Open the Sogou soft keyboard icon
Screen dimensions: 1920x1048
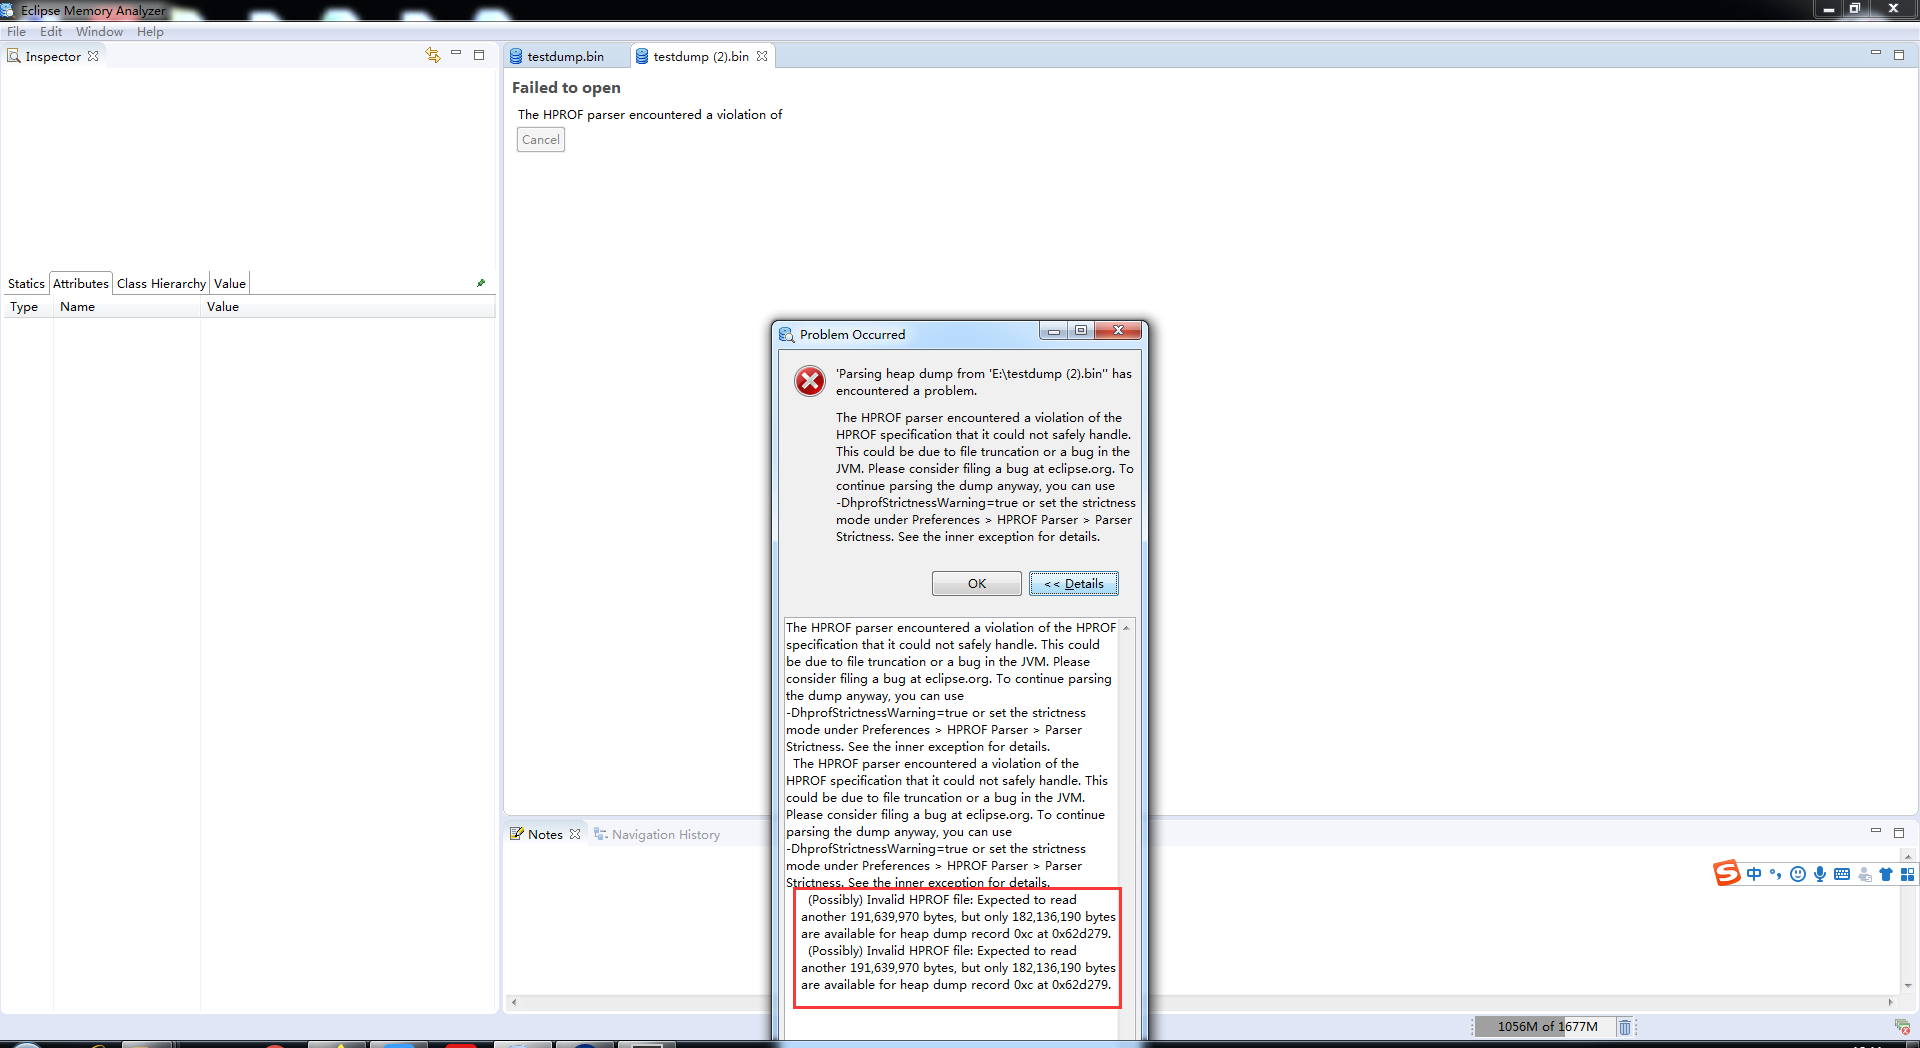pos(1843,874)
